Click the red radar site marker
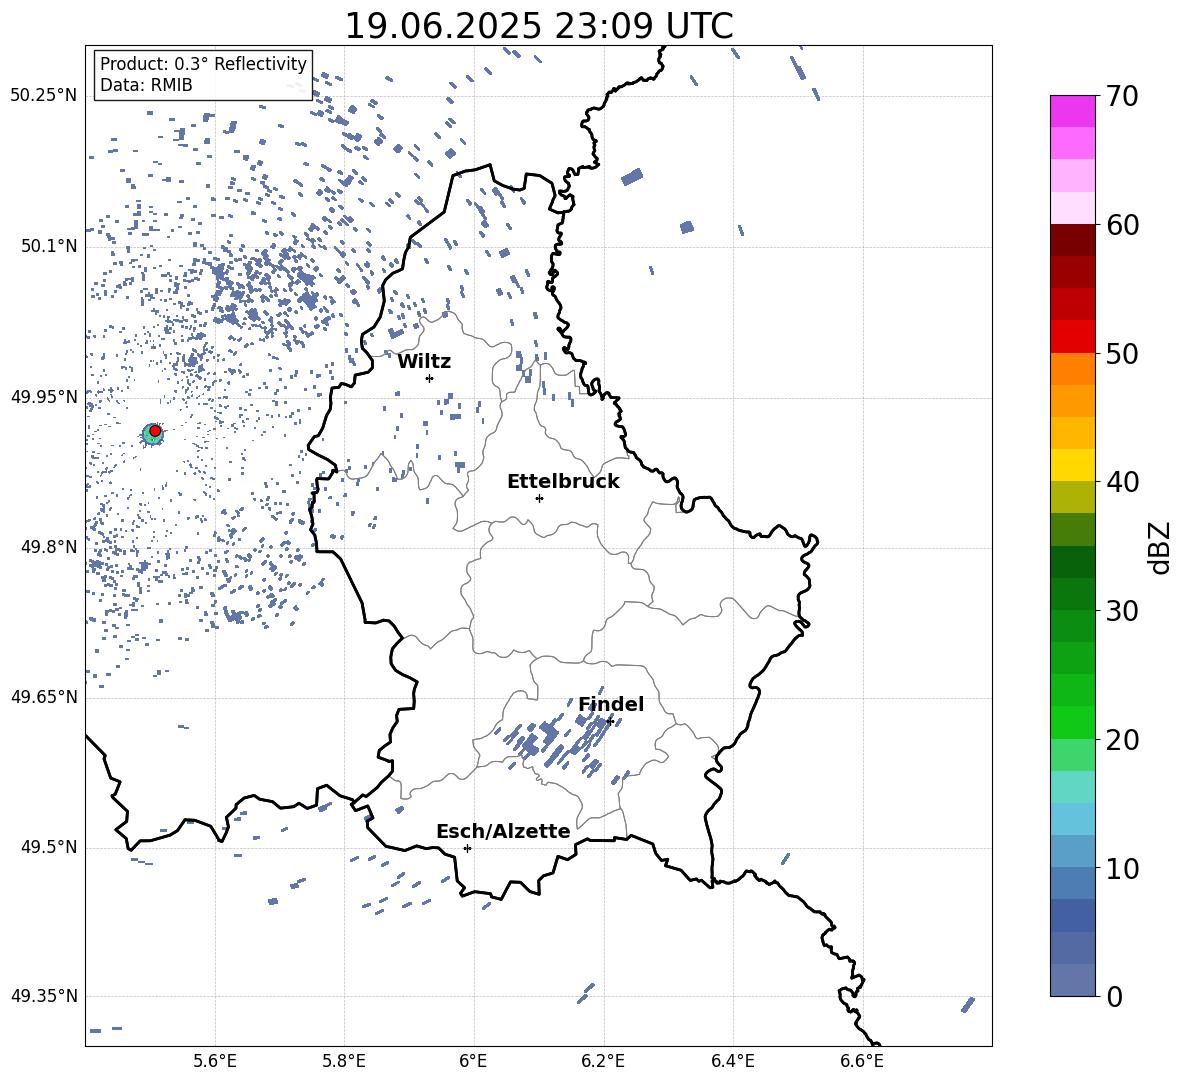The image size is (1184, 1081). [x=155, y=431]
